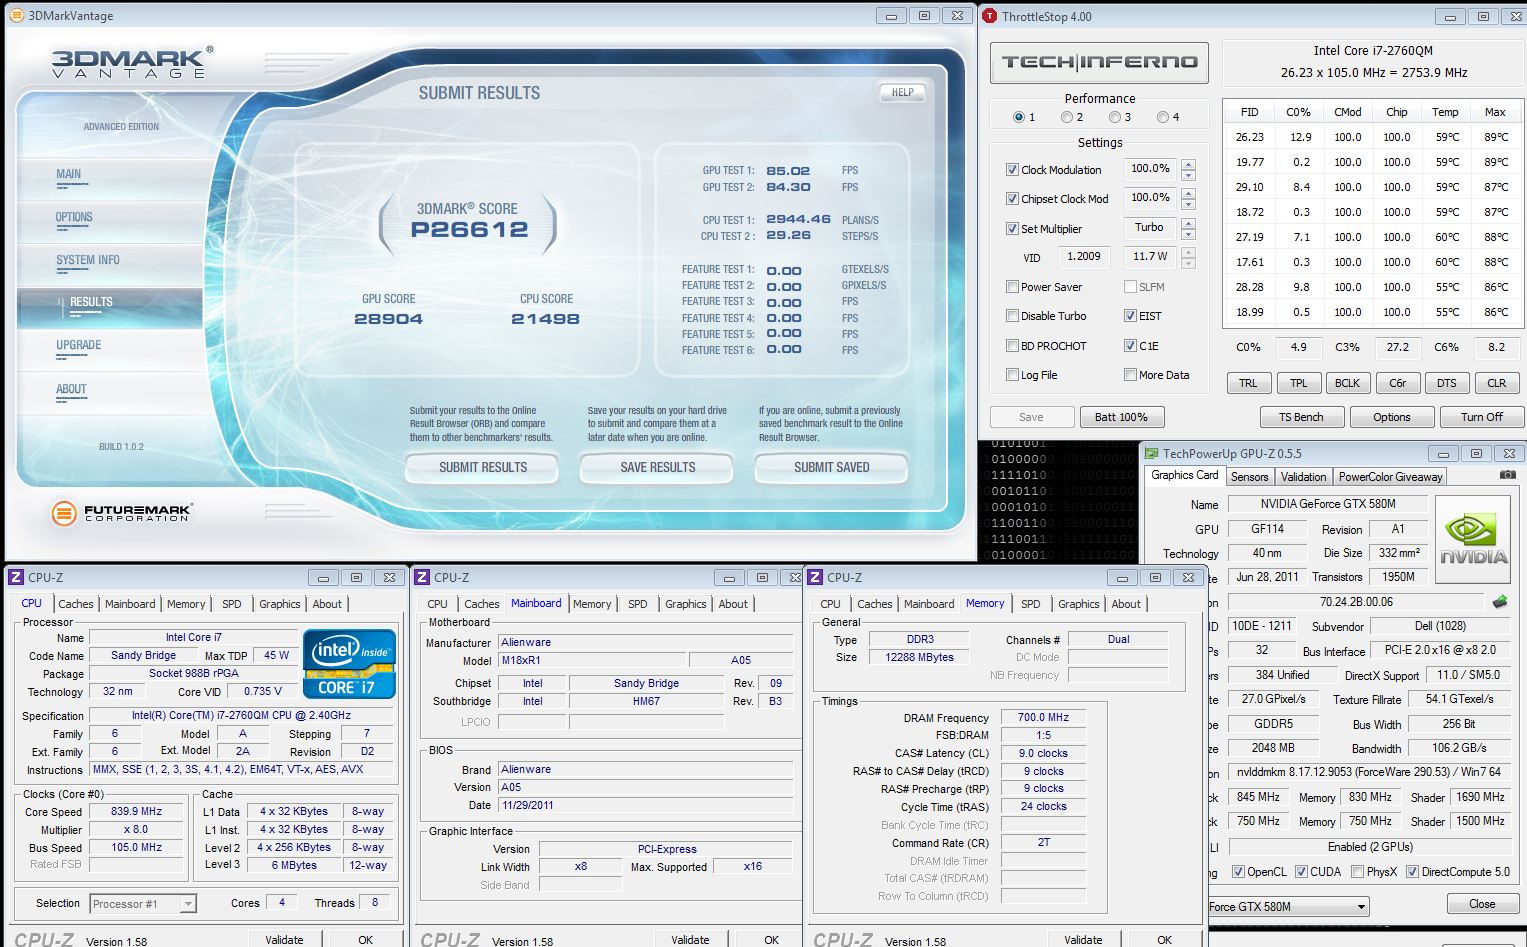Open the Caches tab in the CPU window

click(75, 604)
